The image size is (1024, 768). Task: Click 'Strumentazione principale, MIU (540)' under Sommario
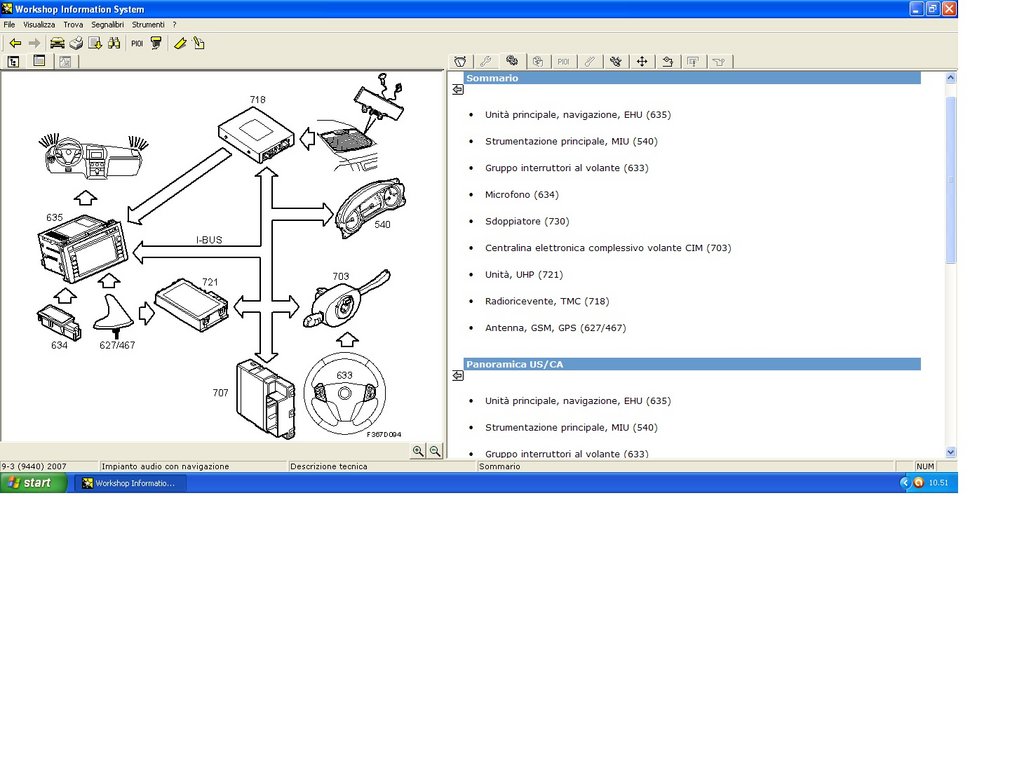tap(571, 141)
